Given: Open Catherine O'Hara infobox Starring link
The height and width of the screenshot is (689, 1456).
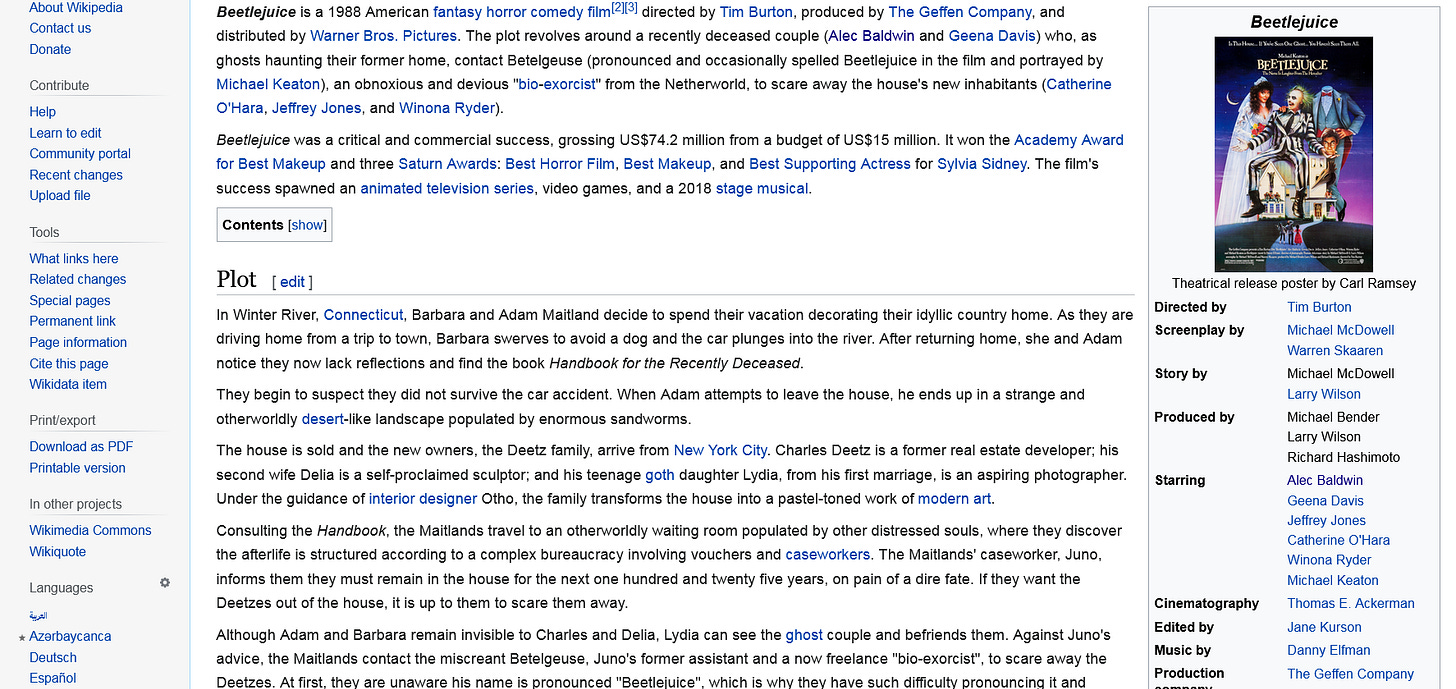Looking at the screenshot, I should [x=1338, y=541].
